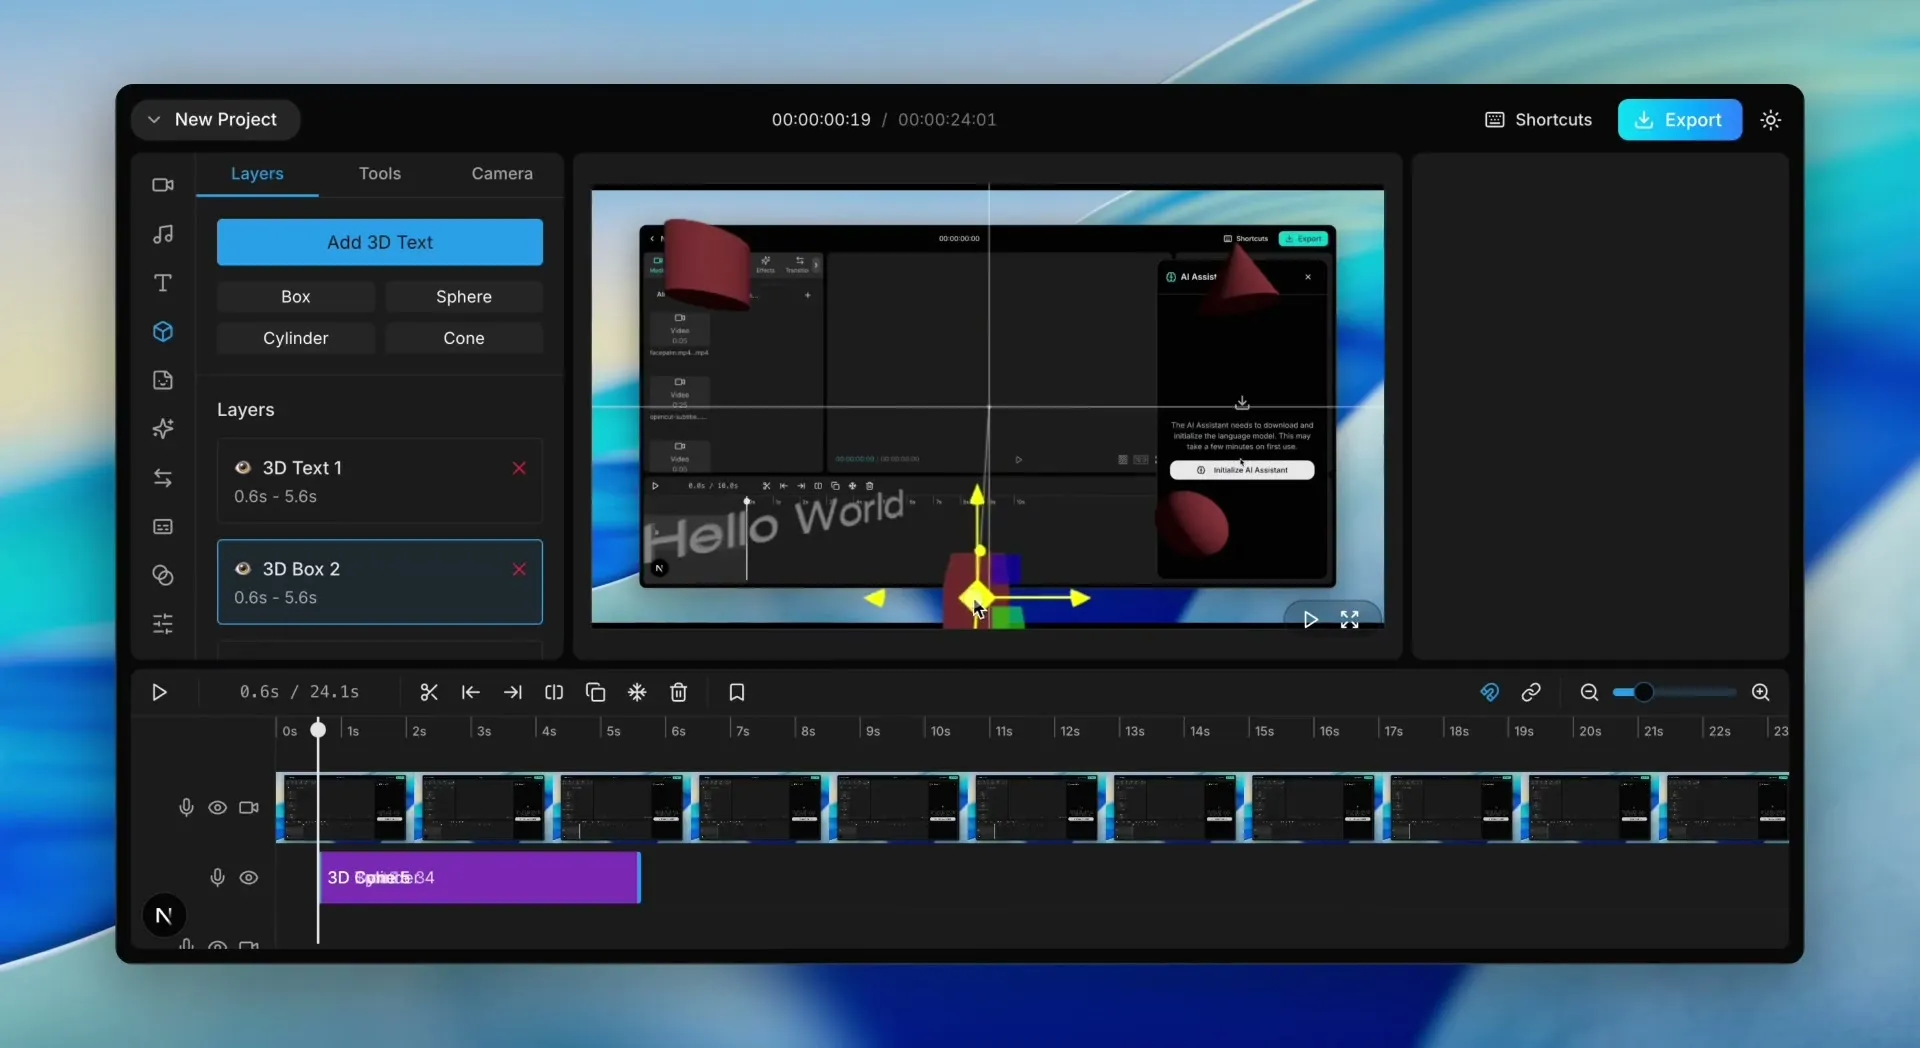Zoom in the timeline
The height and width of the screenshot is (1048, 1920).
click(x=1761, y=692)
